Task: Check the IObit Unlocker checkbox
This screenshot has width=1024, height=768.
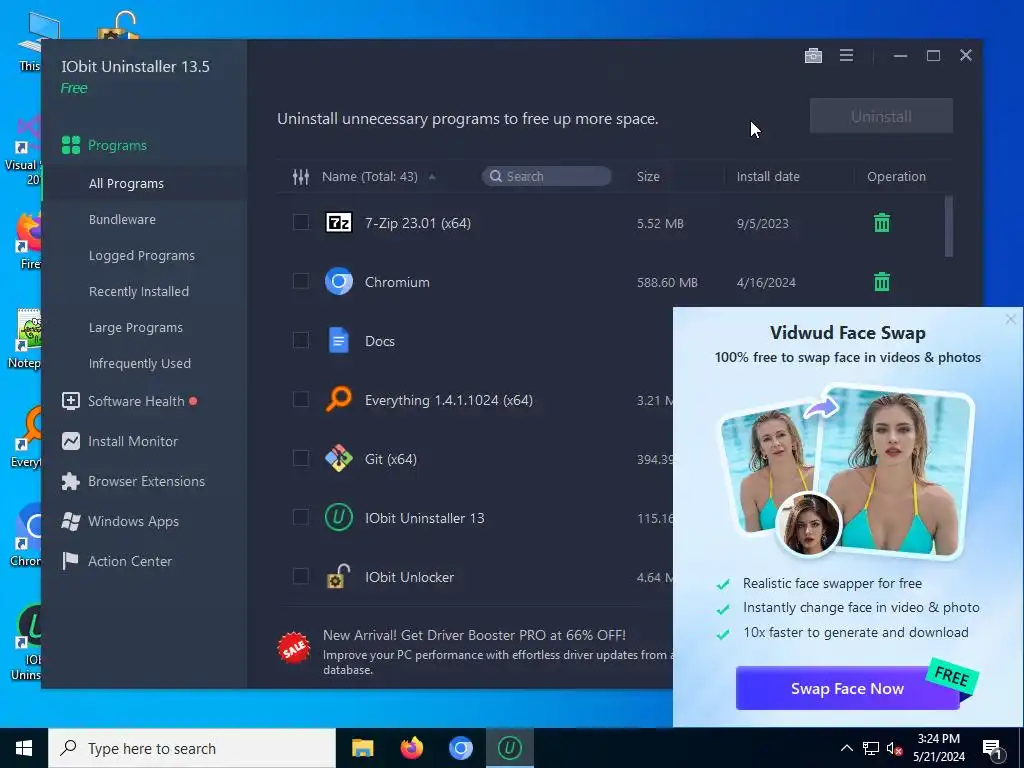Action: pyautogui.click(x=300, y=576)
